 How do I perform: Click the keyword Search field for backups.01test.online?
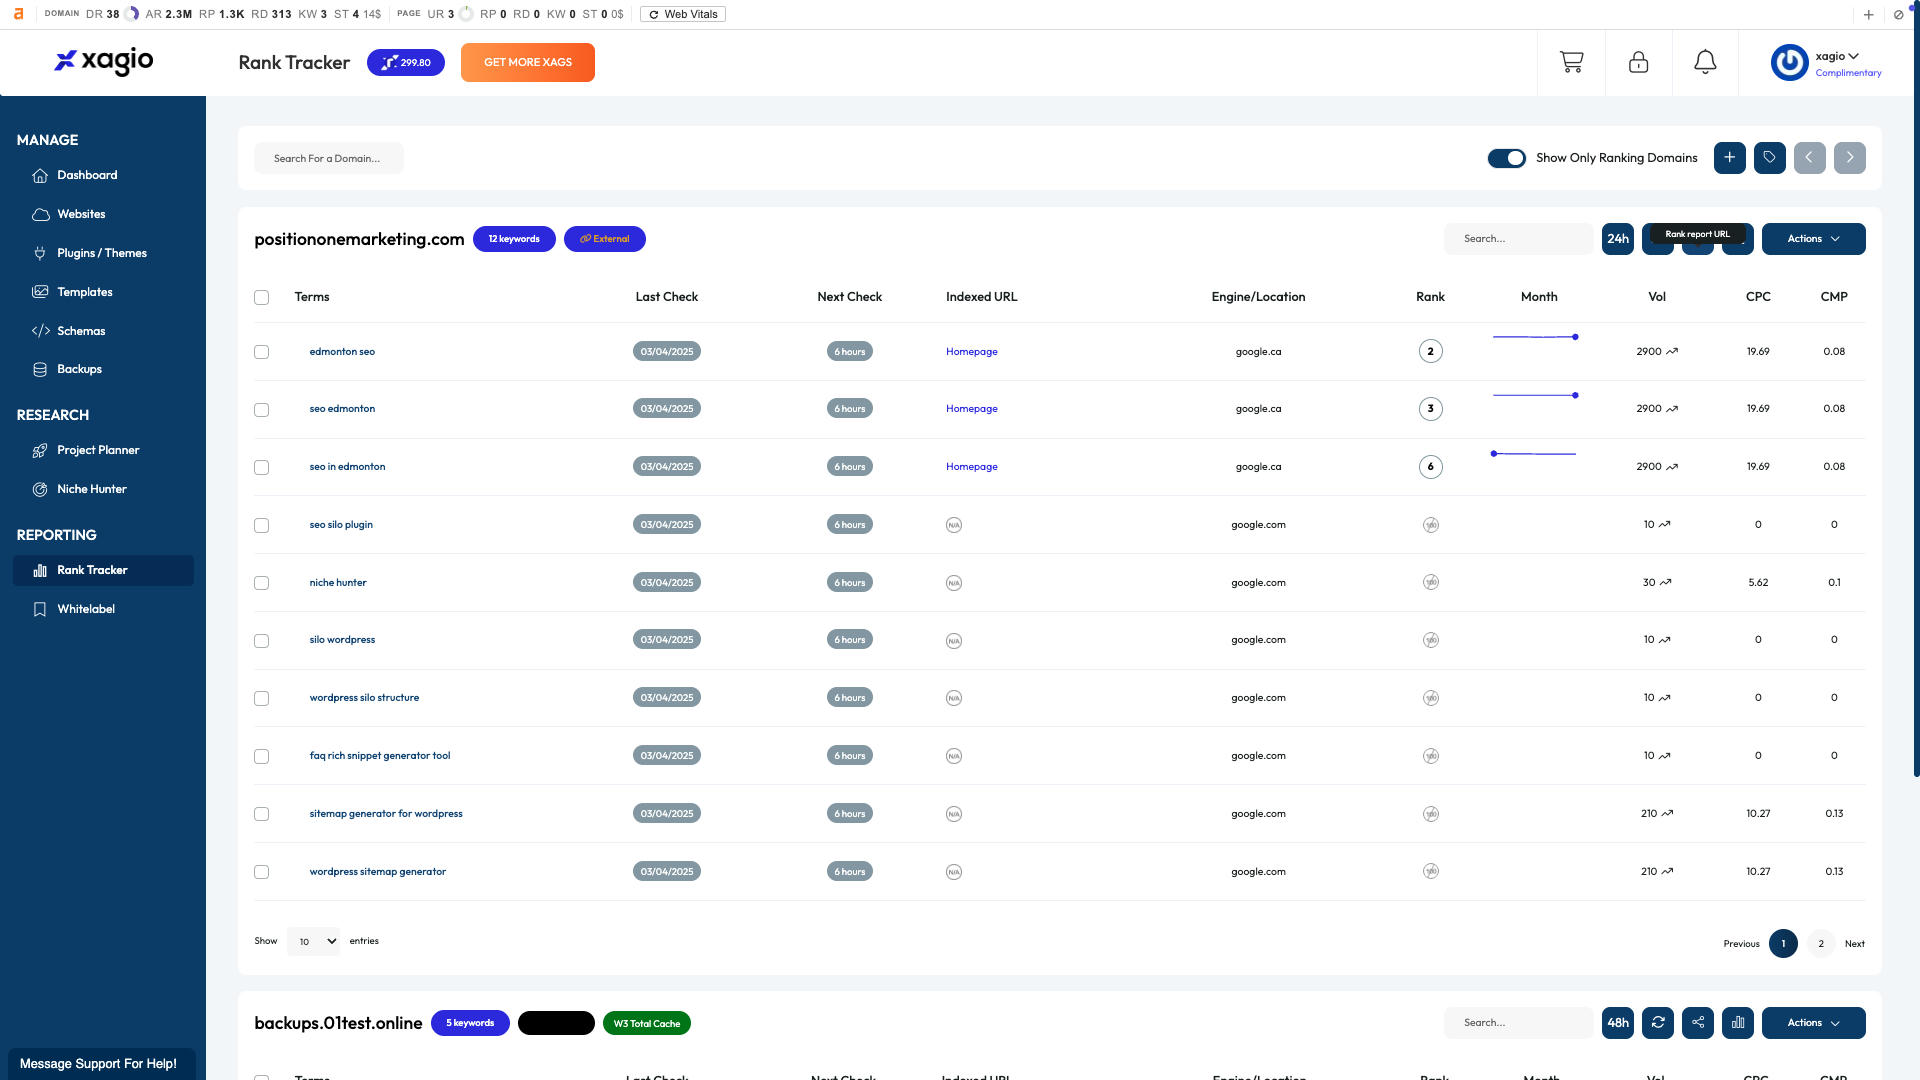coord(1518,1022)
